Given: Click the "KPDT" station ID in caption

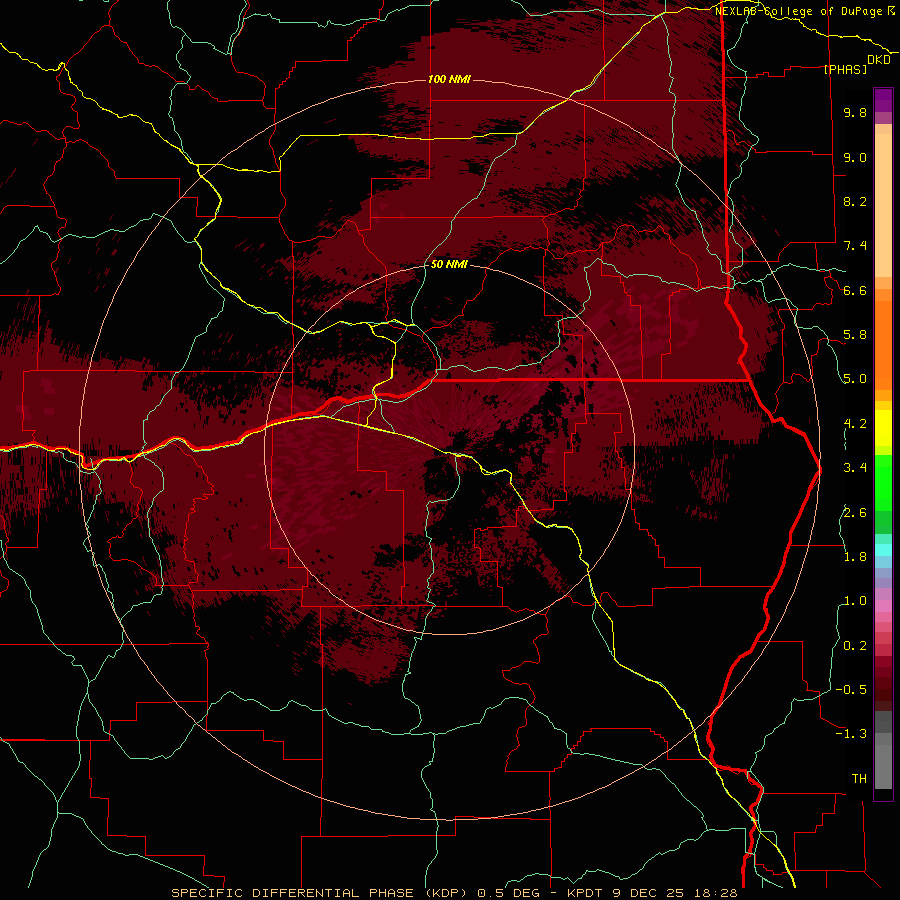Looking at the screenshot, I should pos(585,893).
